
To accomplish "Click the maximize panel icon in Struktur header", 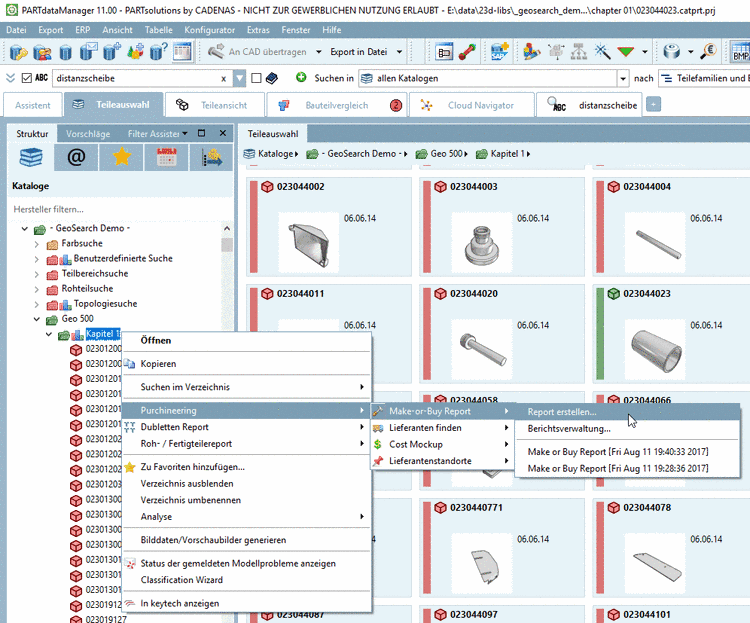I will (201, 134).
